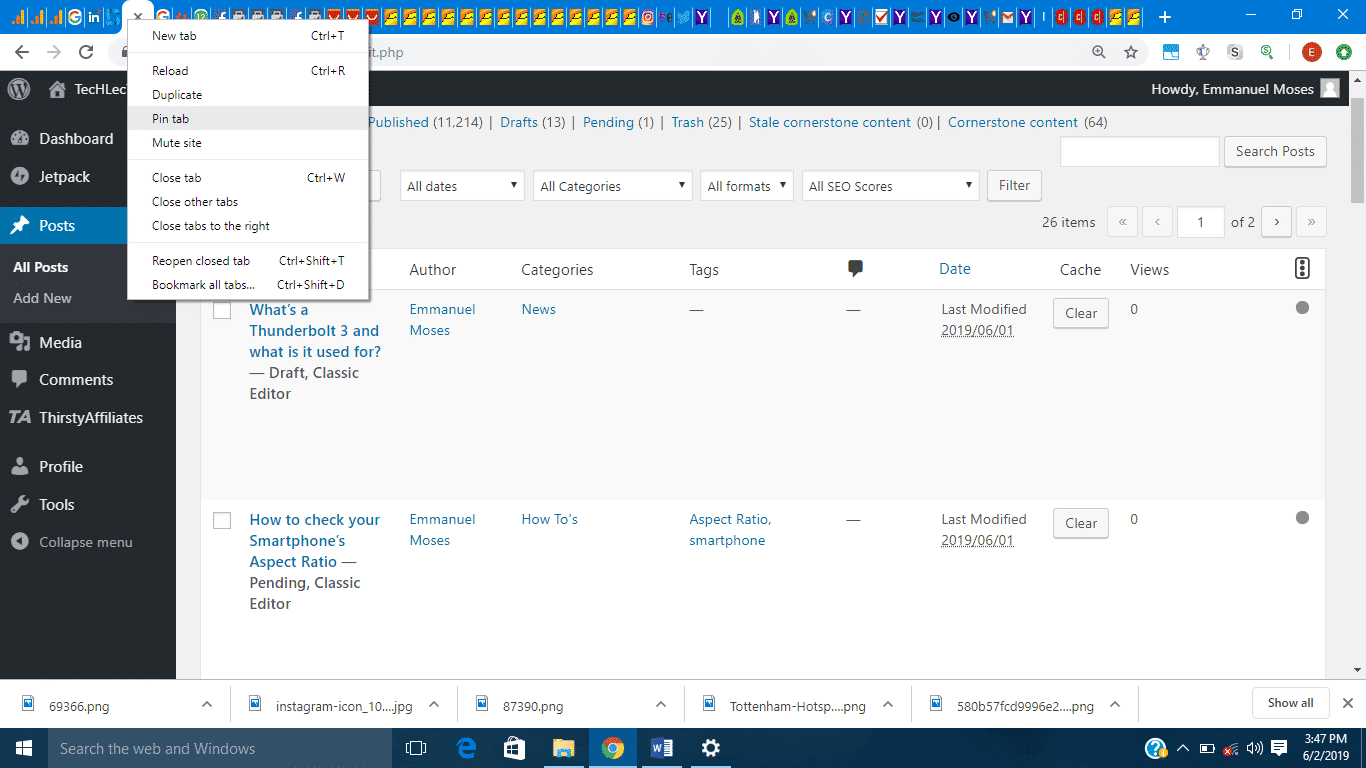Expand options for 87390.png download
This screenshot has width=1366, height=768.
point(661,704)
